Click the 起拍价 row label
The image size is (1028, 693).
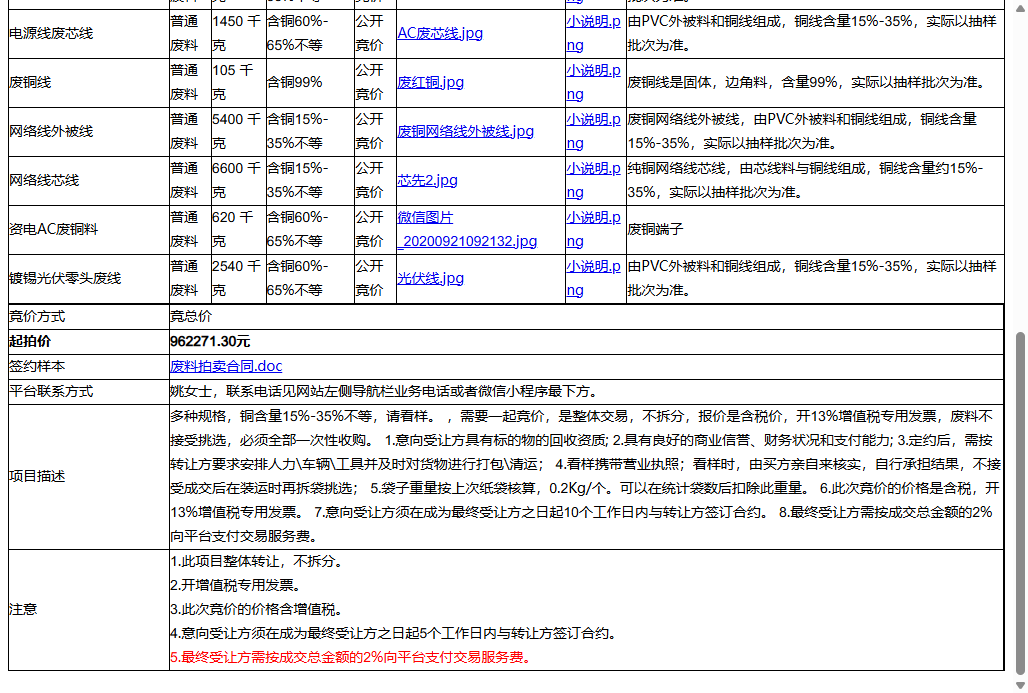30,342
